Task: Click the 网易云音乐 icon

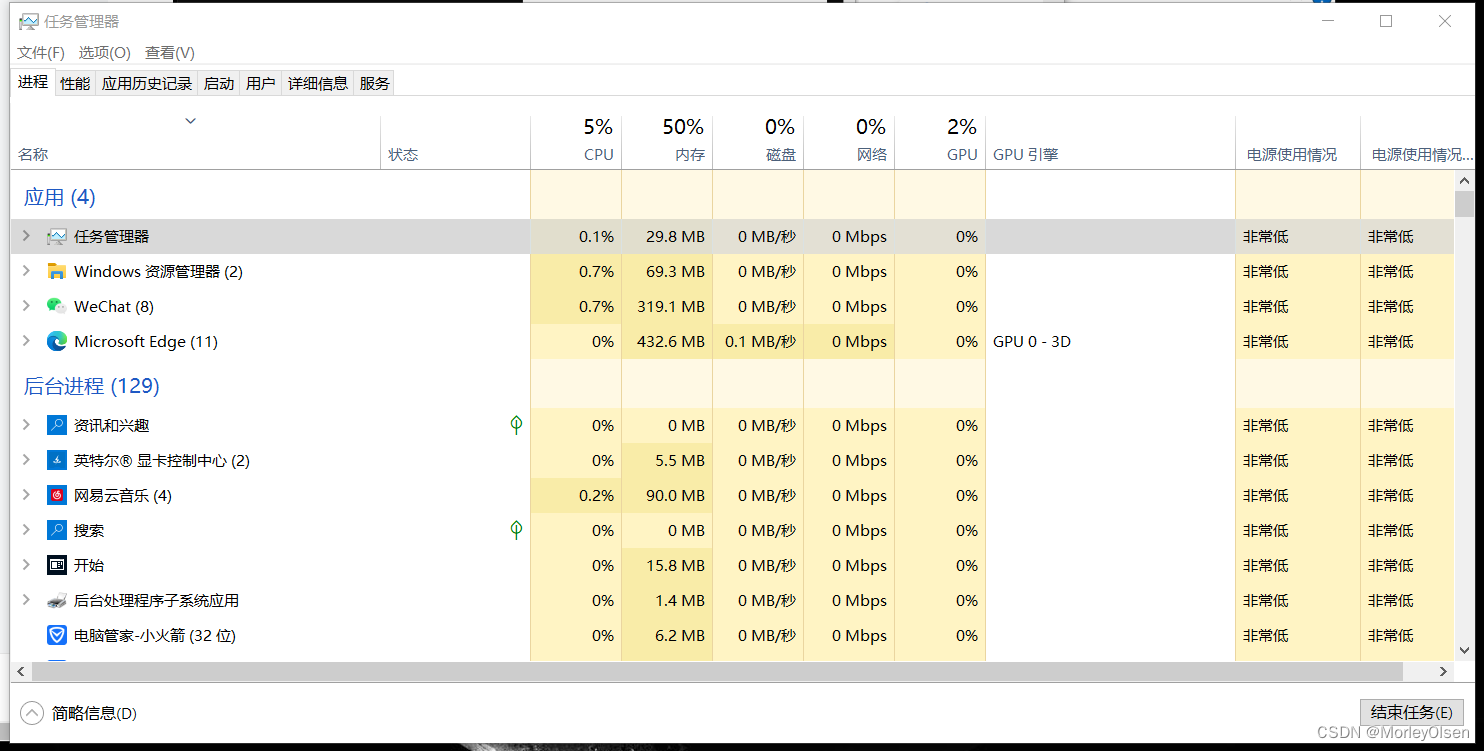Action: coord(57,495)
